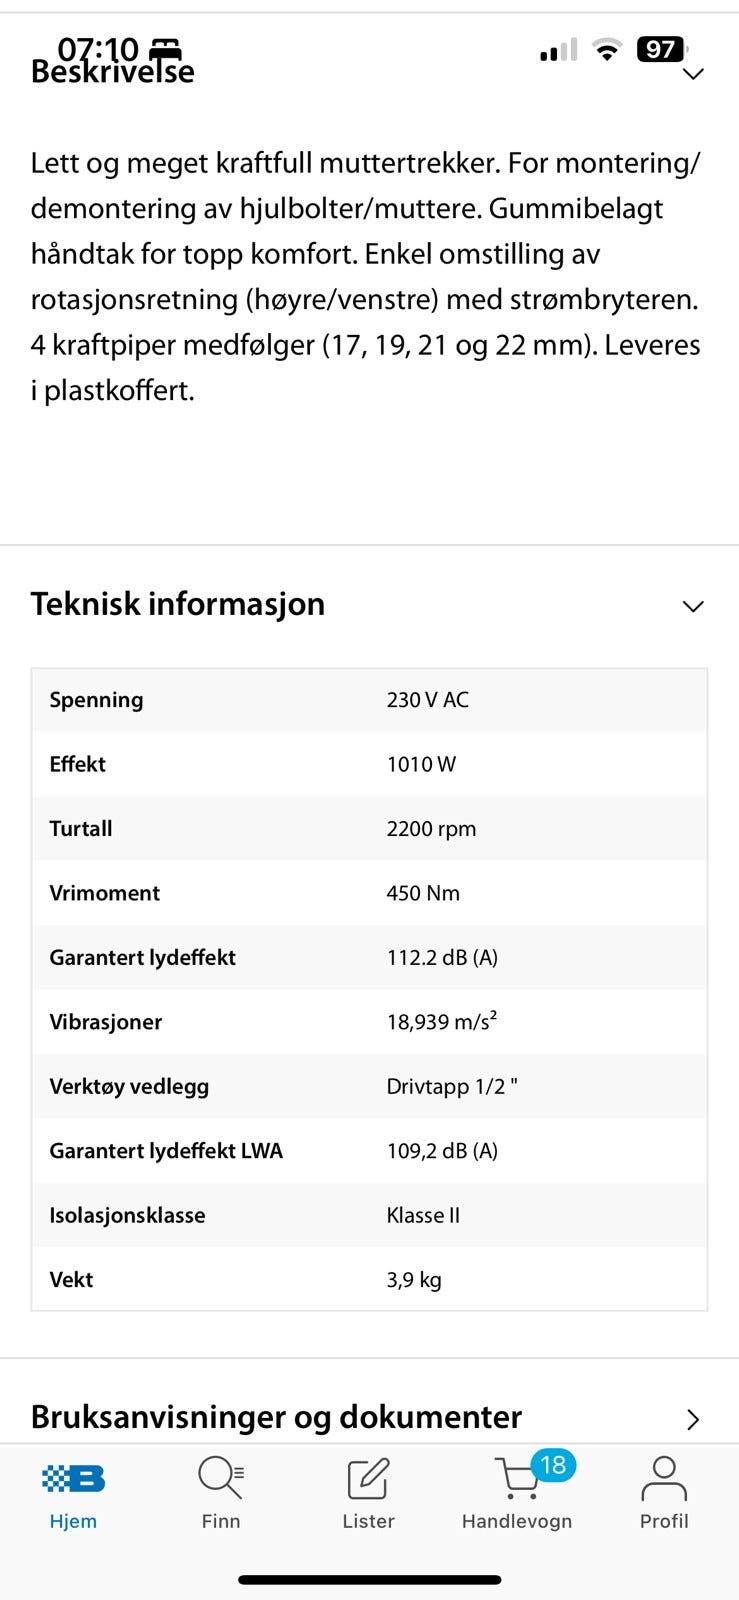The image size is (739, 1600).
Task: Expand Bruksanvisninger og dokumenter arrow
Action: tap(693, 1419)
